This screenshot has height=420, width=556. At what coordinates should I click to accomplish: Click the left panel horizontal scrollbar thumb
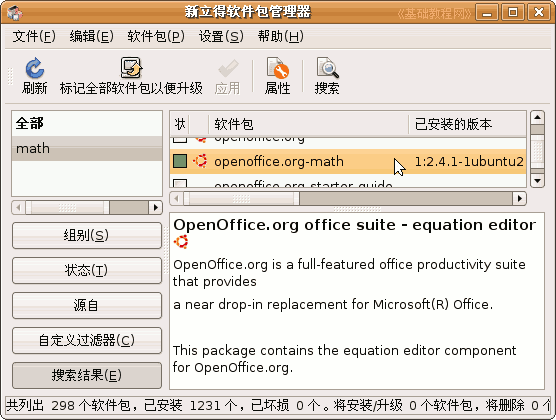(x=67, y=208)
